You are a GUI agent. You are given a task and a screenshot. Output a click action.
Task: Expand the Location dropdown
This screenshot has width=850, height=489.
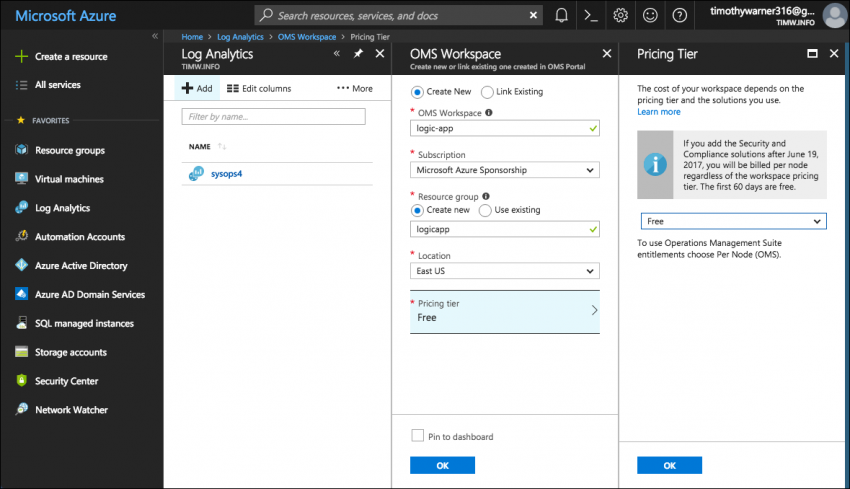pyautogui.click(x=505, y=271)
